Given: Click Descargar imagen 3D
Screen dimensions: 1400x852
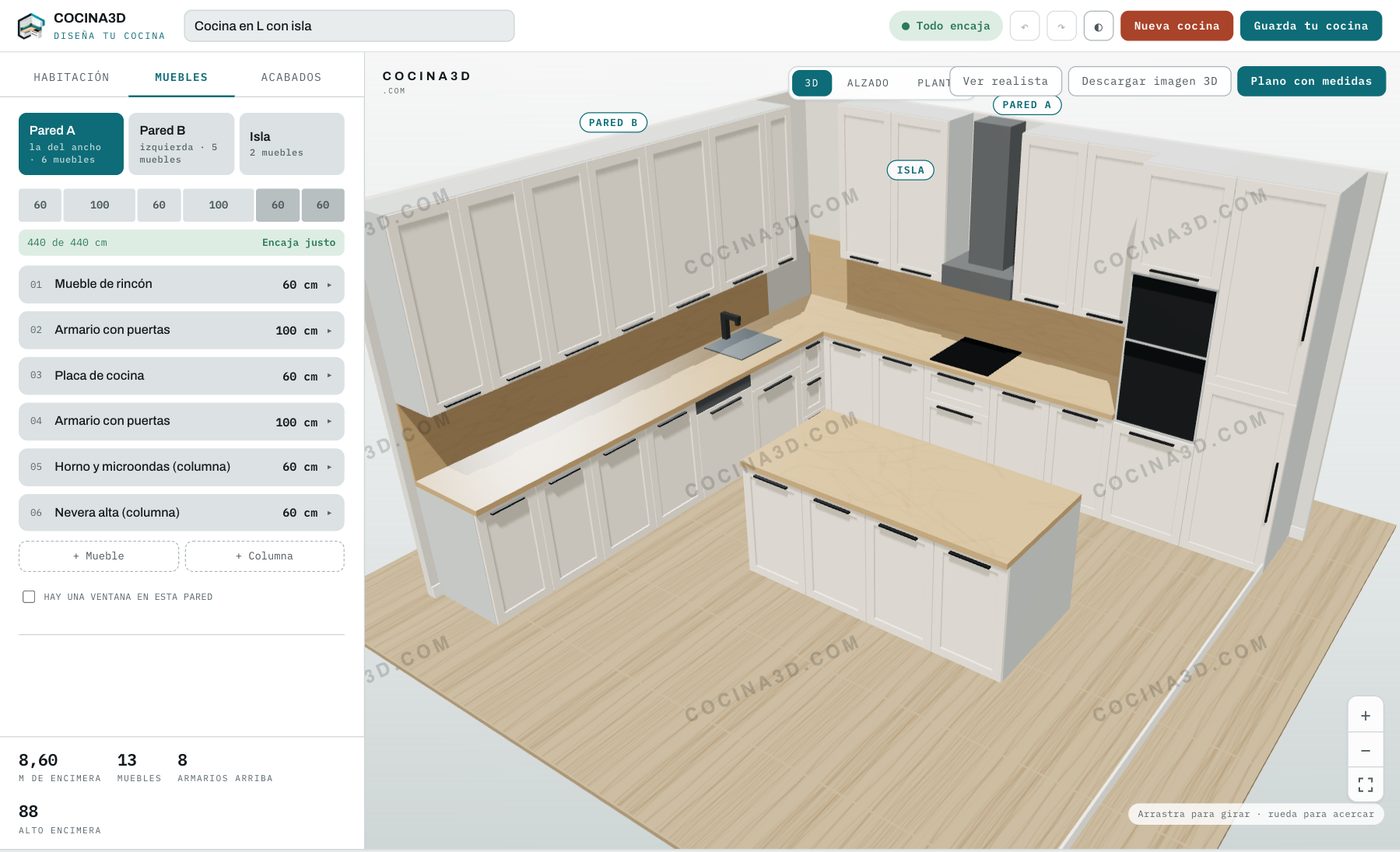Looking at the screenshot, I should click(1149, 81).
